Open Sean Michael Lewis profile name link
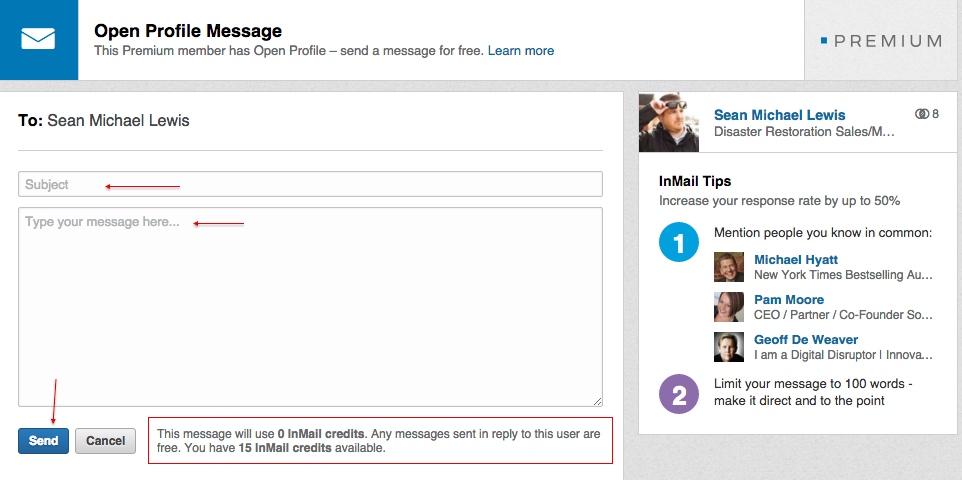The image size is (962, 480). pyautogui.click(x=780, y=115)
